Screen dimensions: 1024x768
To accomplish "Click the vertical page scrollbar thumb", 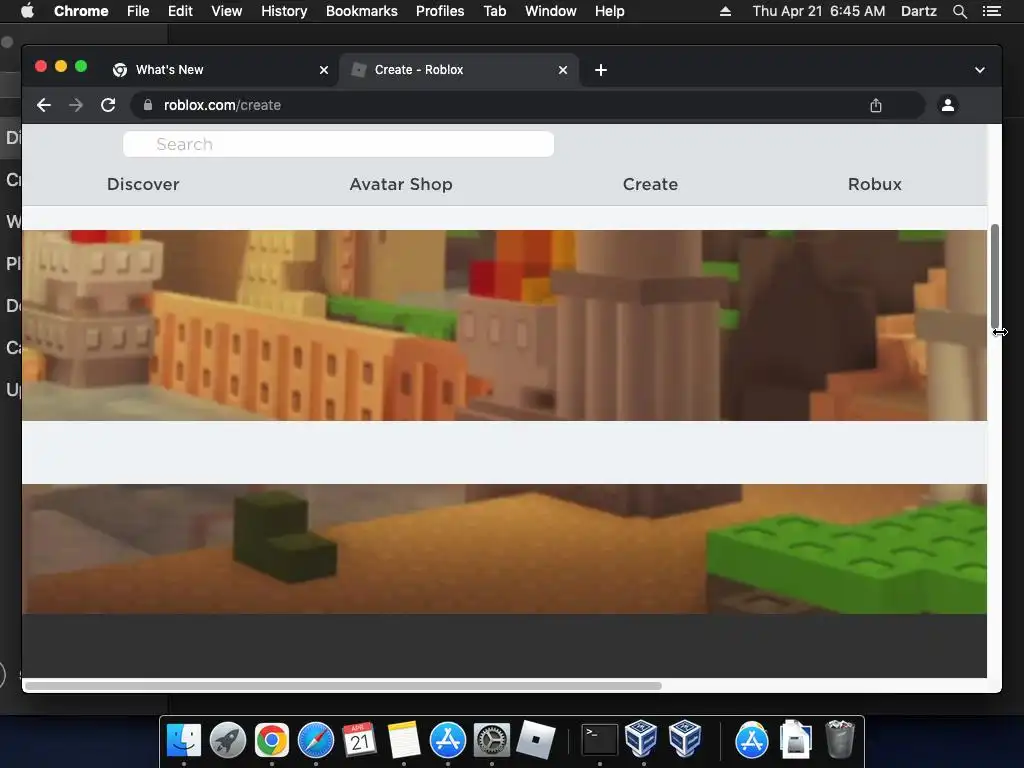I will click(995, 276).
